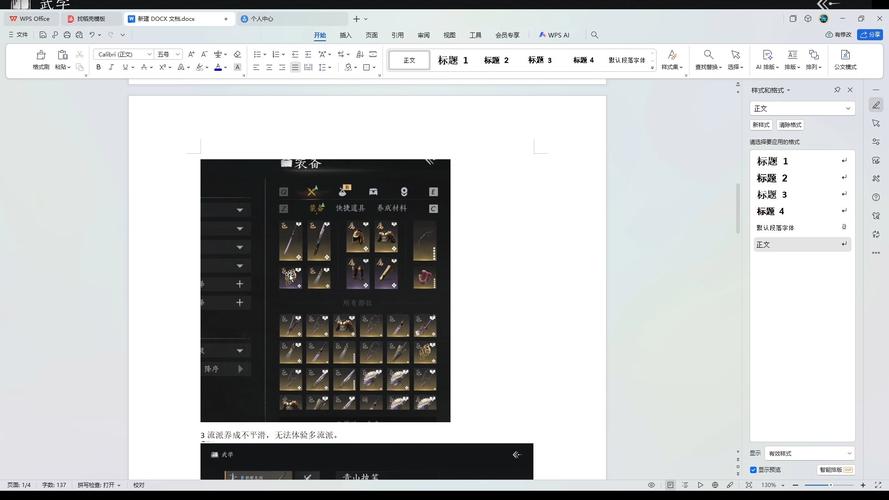Toggle page layout view in status bar
889x500 pixels.
point(670,485)
